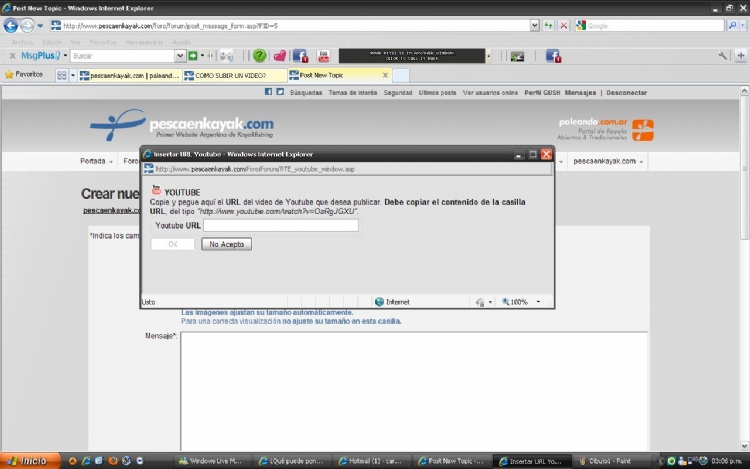750x469 pixels.
Task: Click the paleando.com.ar banner logo
Action: point(605,130)
